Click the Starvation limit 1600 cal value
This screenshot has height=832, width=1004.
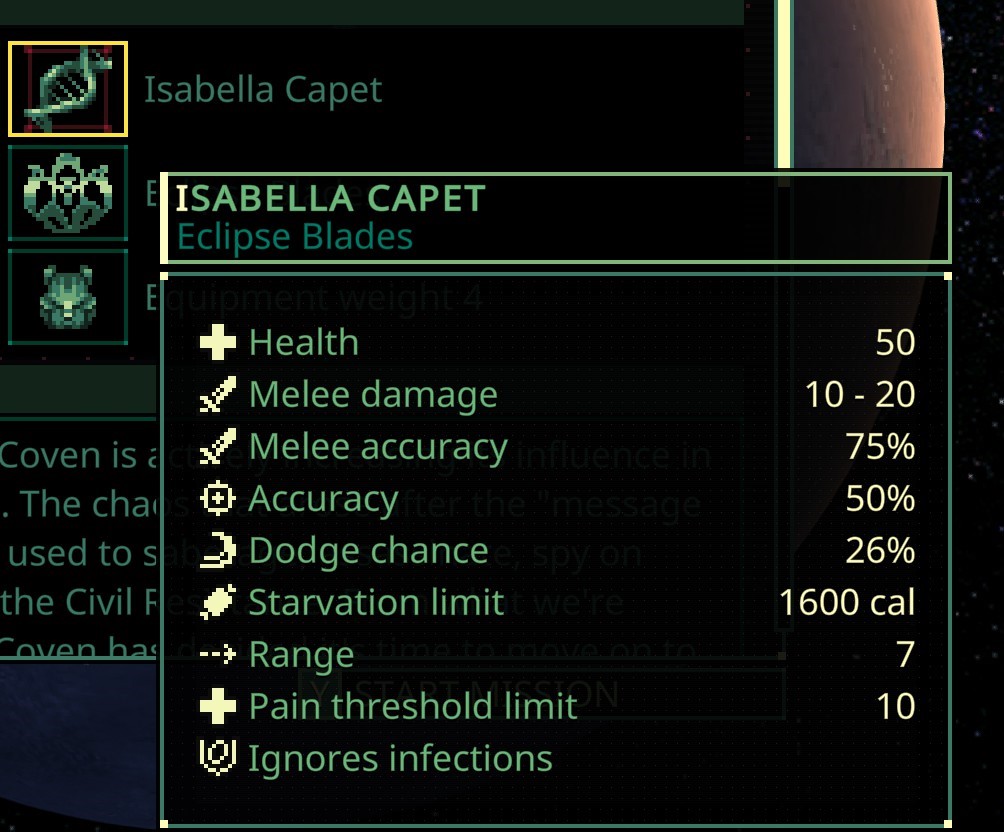coord(847,603)
